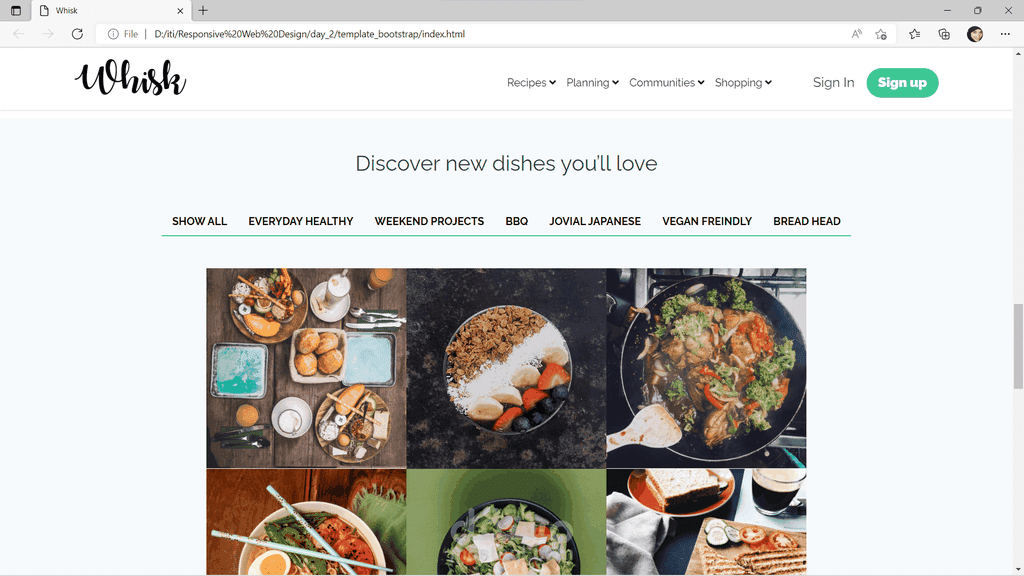Open browser Settings and more menu
Viewport: 1024px width, 576px height.
[1005, 34]
